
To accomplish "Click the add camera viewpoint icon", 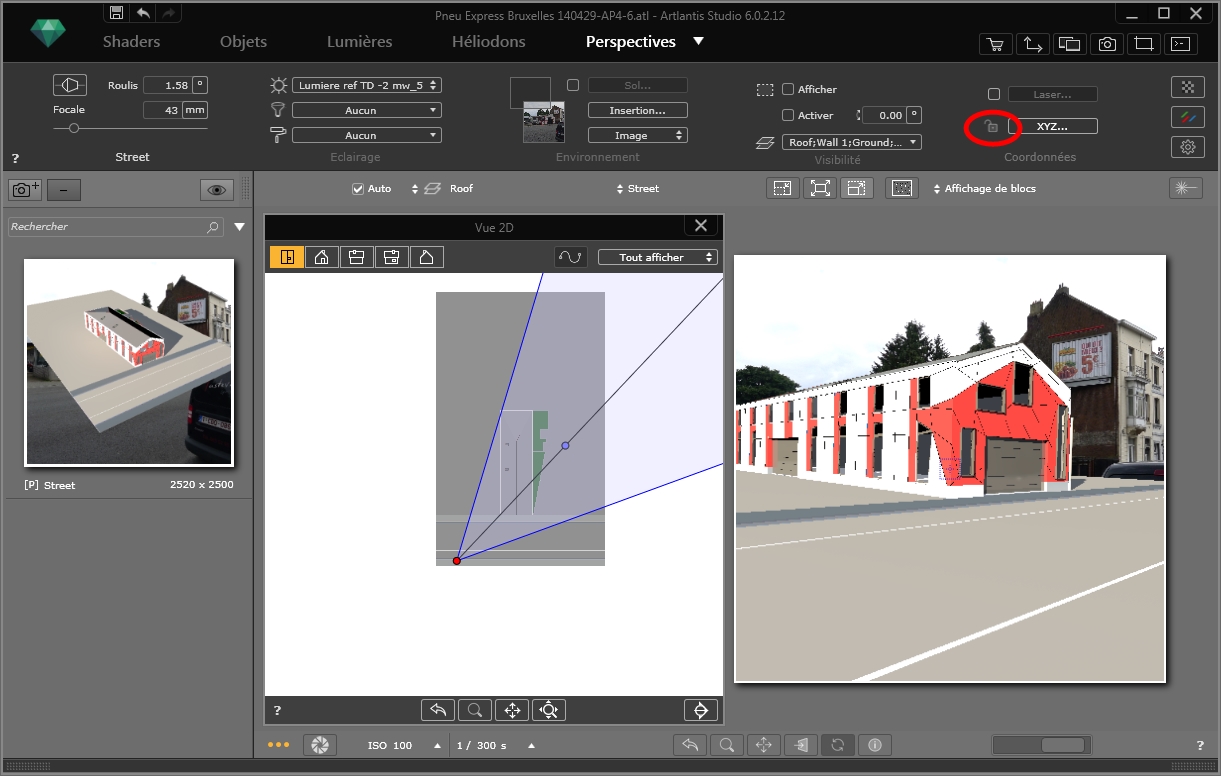I will (x=24, y=189).
